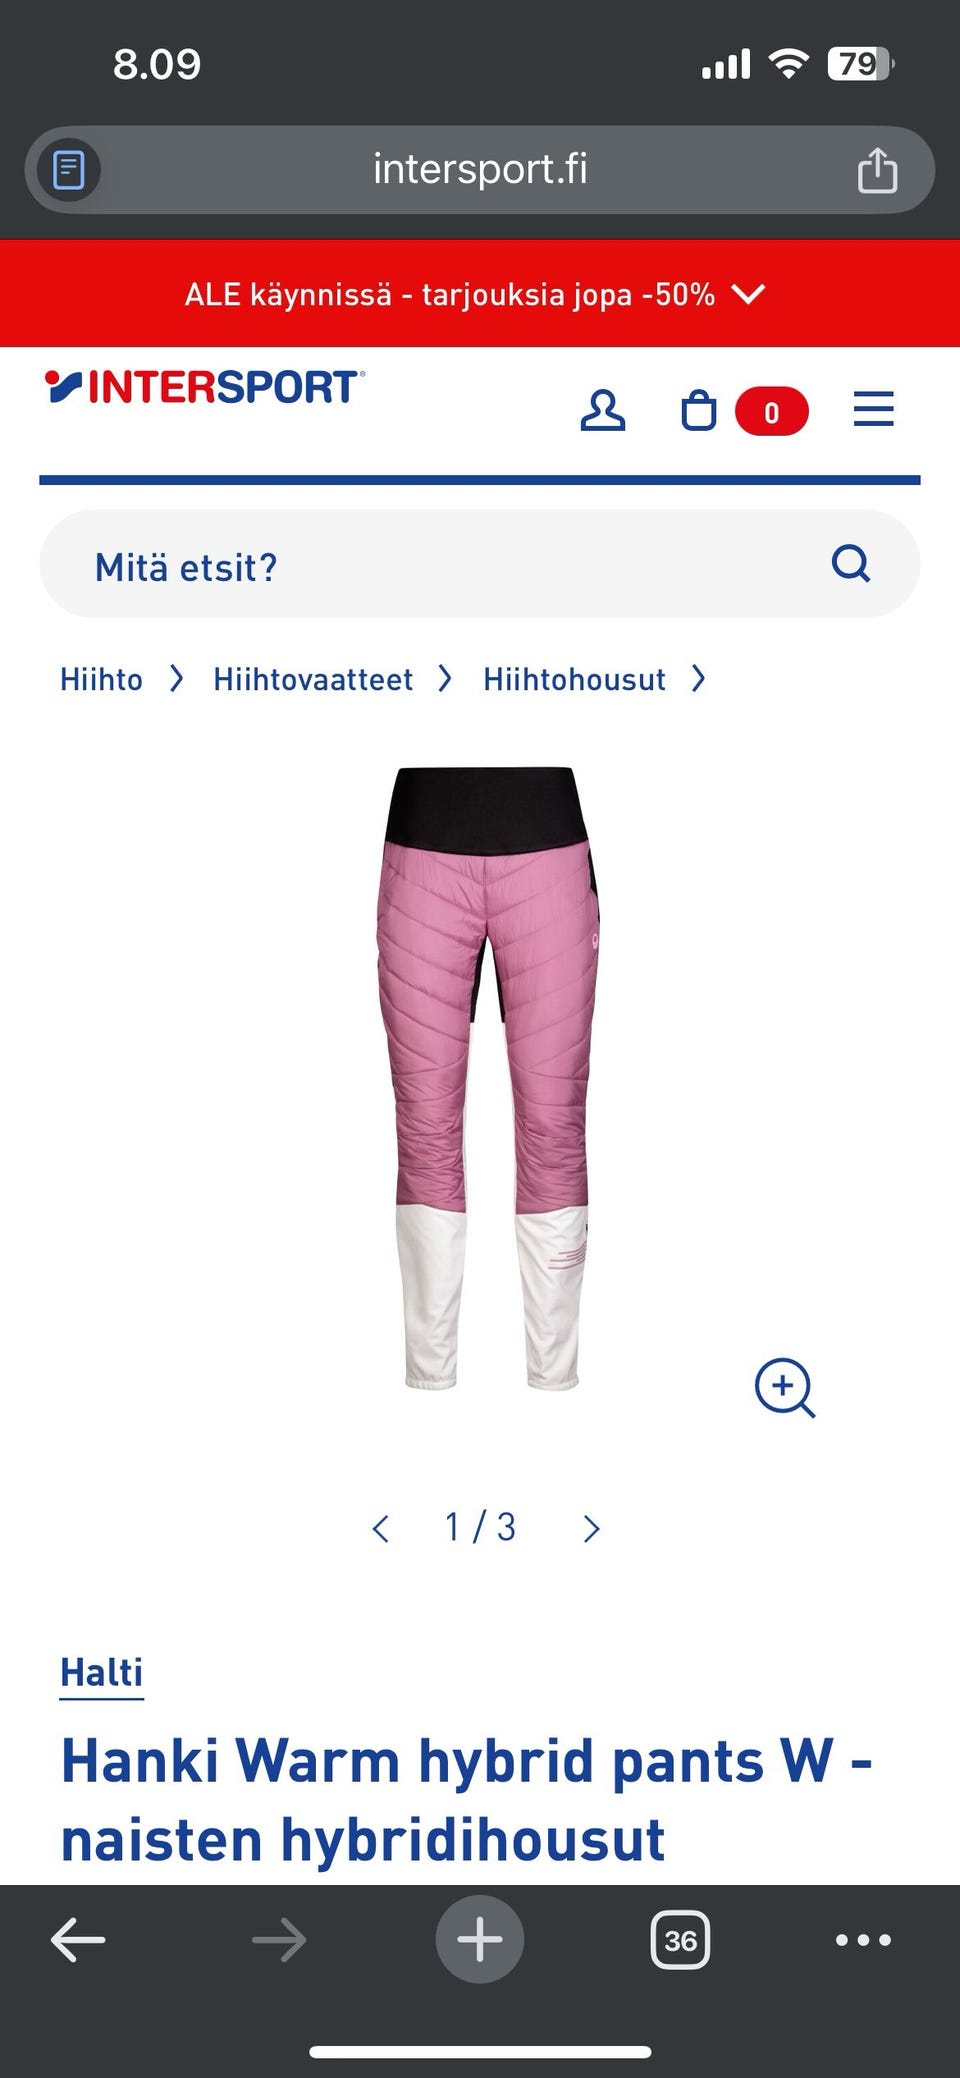Go to the Hiihto breadcrumb
Viewport: 960px width, 2078px height.
[101, 679]
